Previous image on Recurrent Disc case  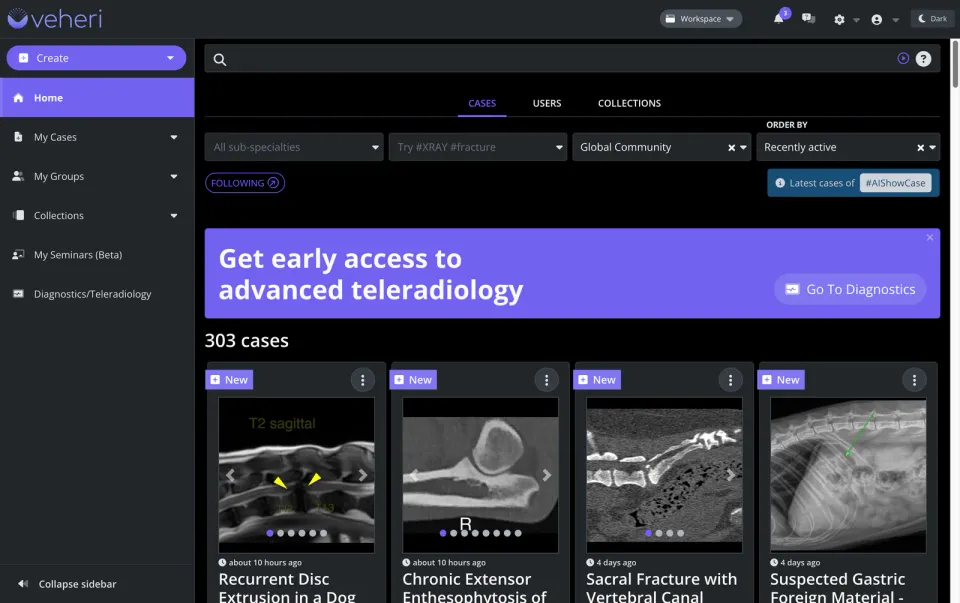point(230,475)
